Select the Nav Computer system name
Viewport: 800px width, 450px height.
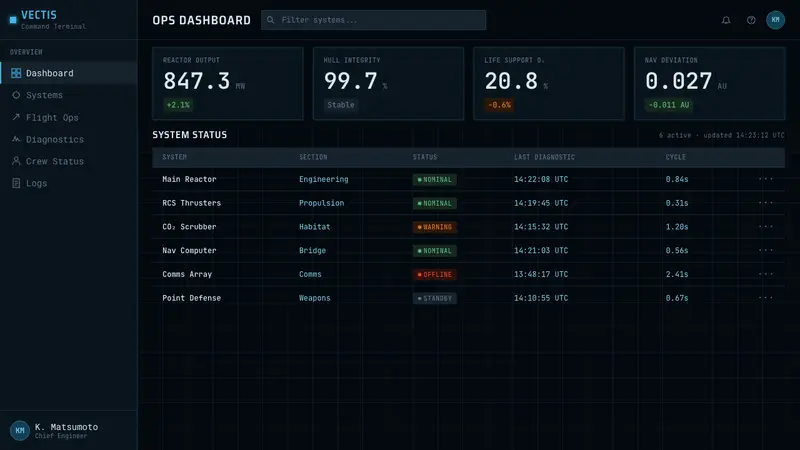[189, 251]
